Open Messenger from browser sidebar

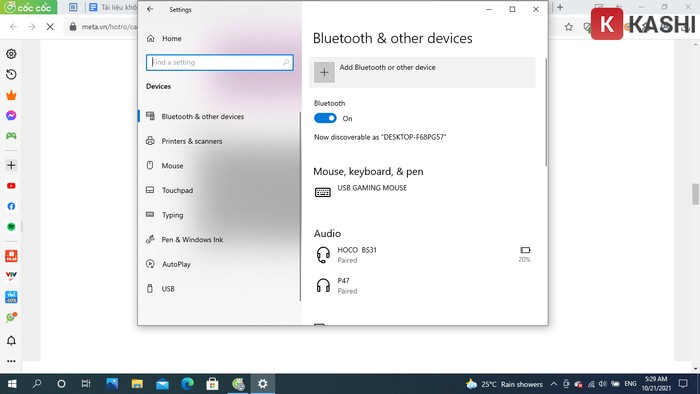click(x=11, y=116)
